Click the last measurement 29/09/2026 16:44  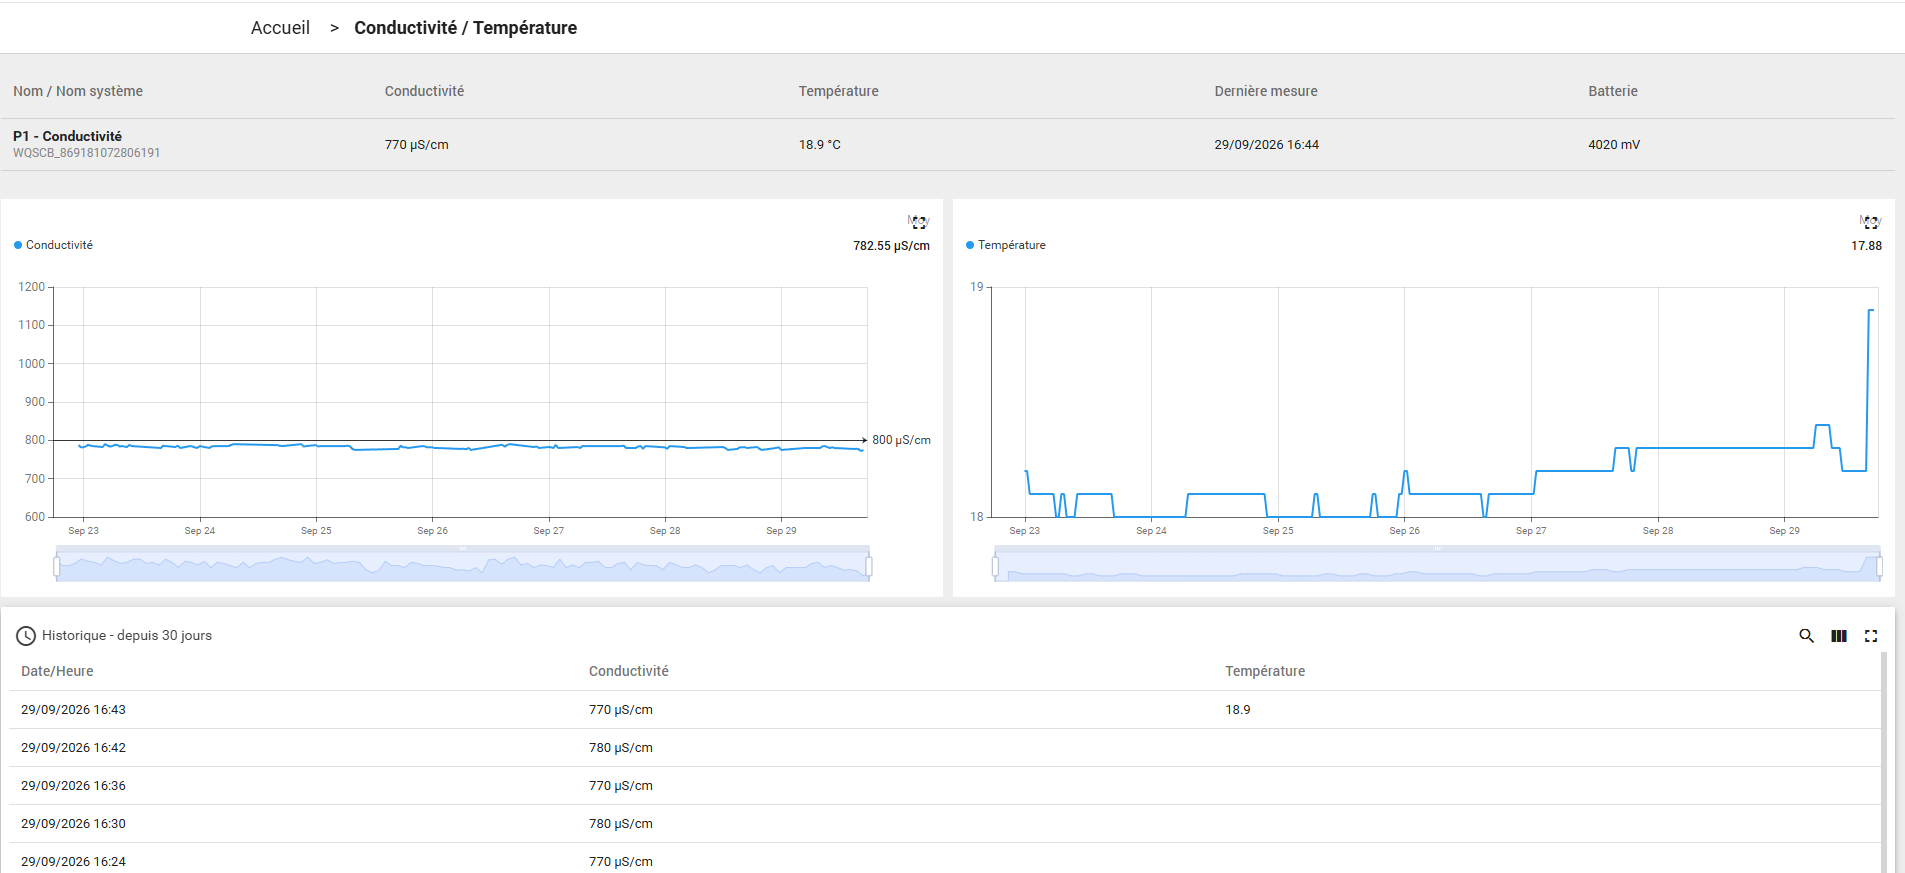(x=1267, y=145)
